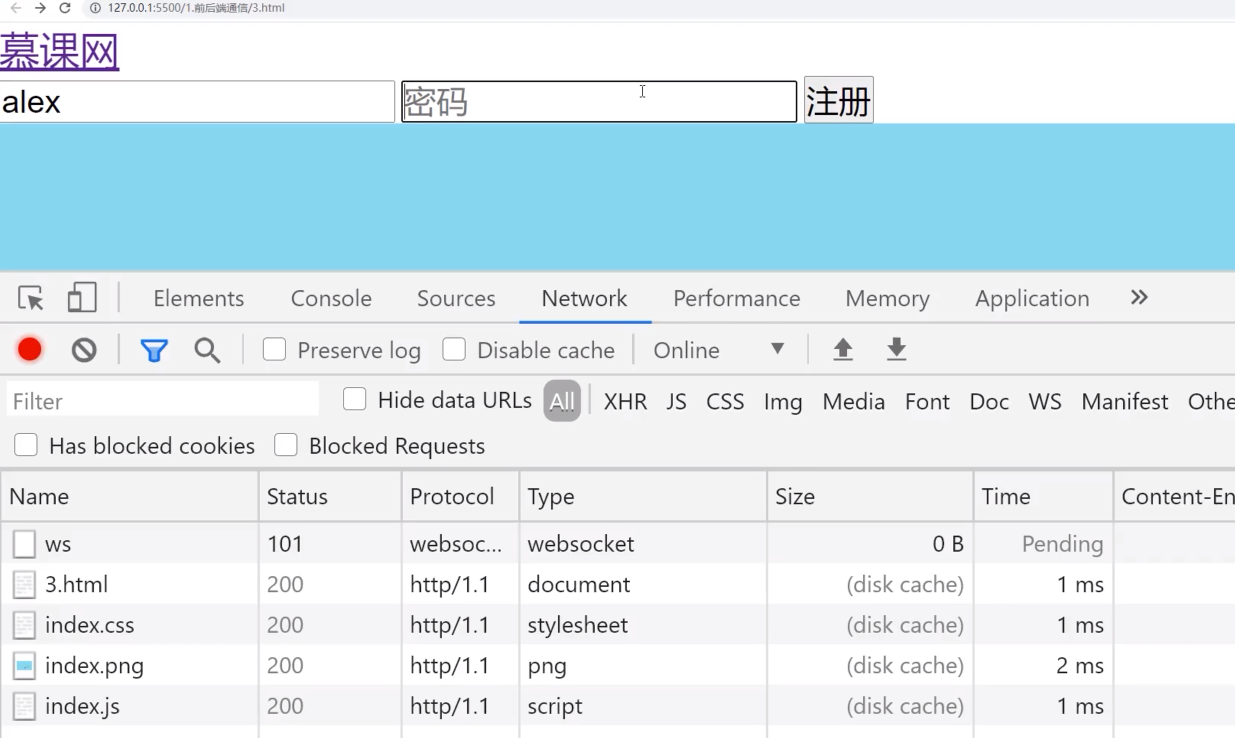This screenshot has height=738, width=1235.
Task: Filter requests by Doc
Action: tap(989, 401)
